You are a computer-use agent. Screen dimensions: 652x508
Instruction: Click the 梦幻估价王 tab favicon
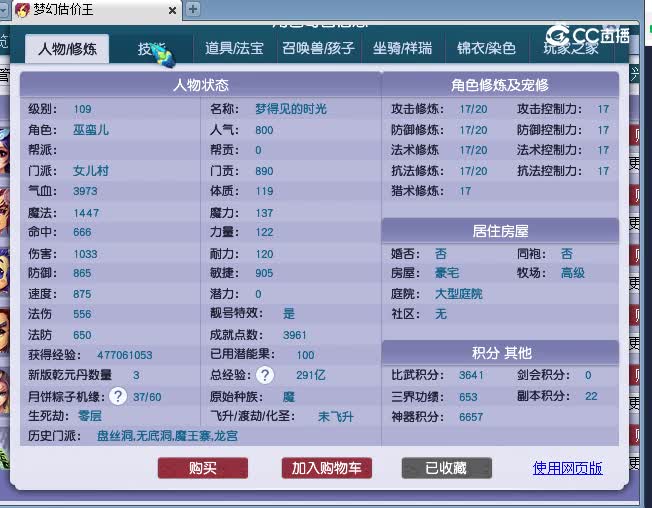point(22,10)
